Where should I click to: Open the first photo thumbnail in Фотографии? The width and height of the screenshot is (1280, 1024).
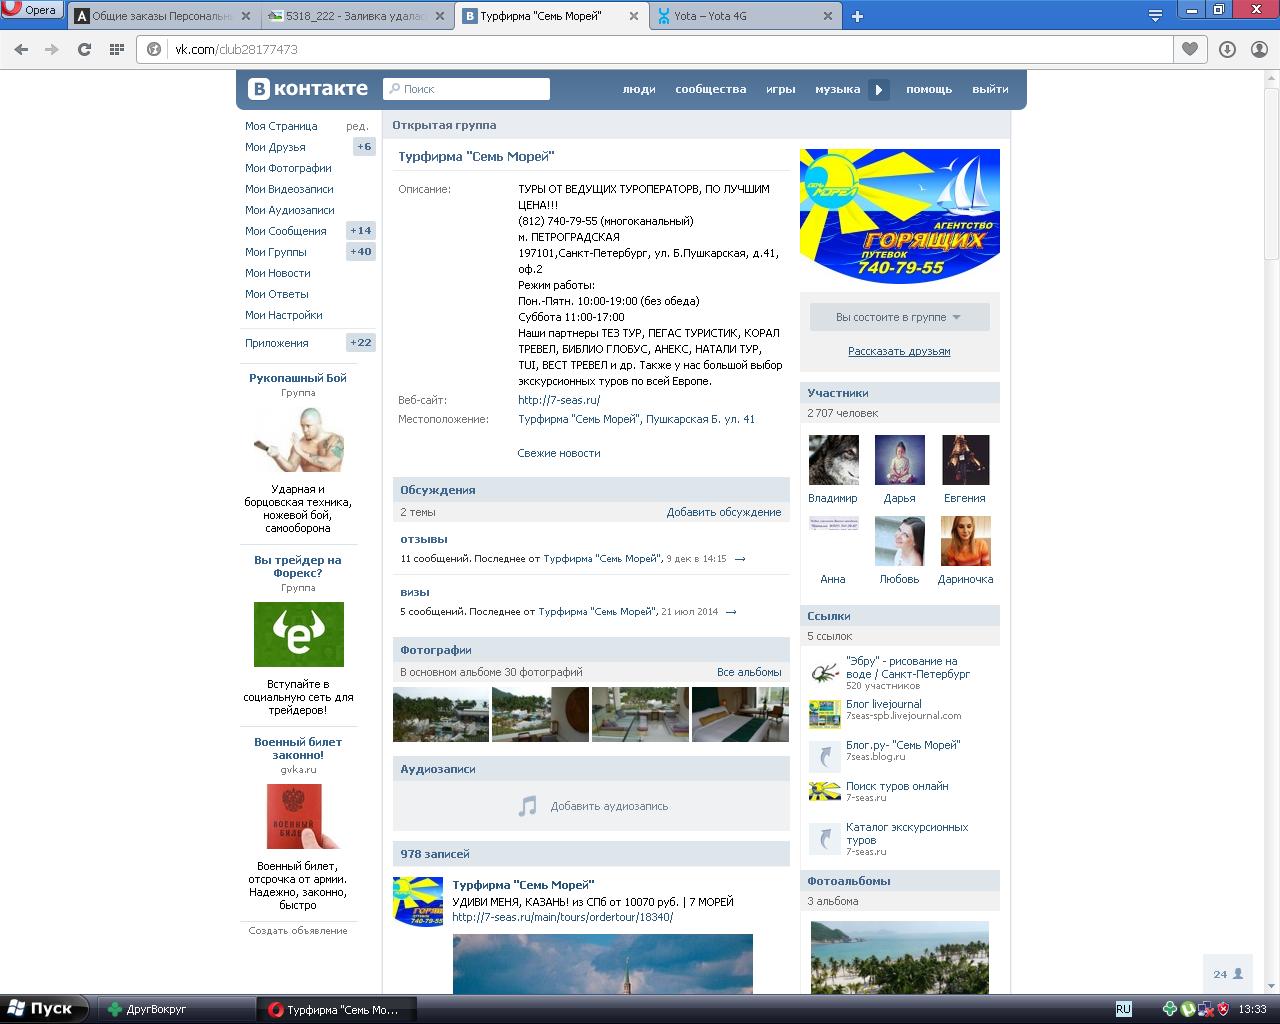pyautogui.click(x=441, y=714)
